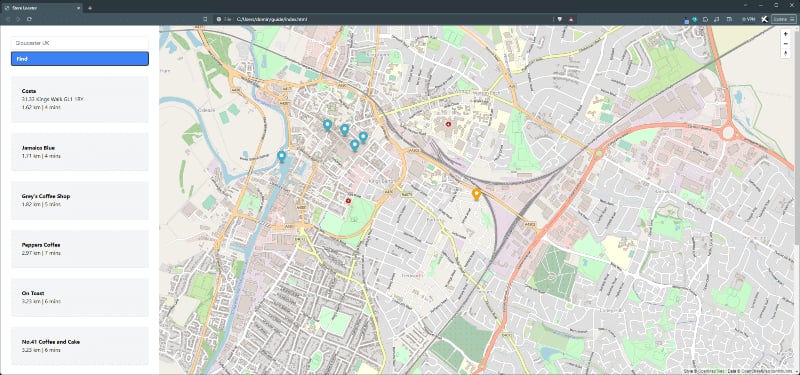Open the teal round extension icon

coord(694,19)
